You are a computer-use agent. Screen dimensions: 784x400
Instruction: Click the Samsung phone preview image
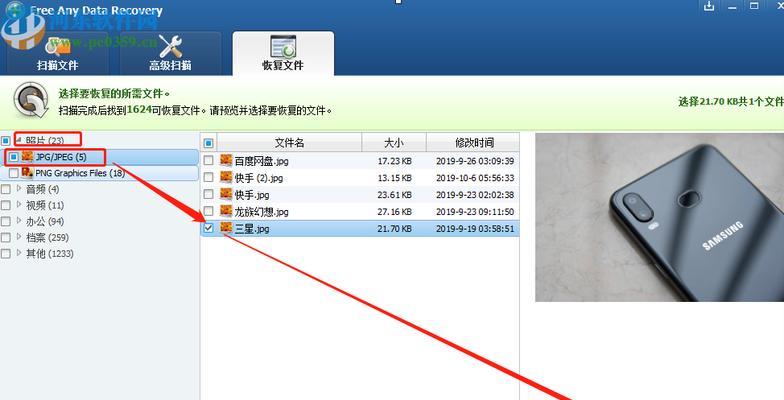[660, 218]
